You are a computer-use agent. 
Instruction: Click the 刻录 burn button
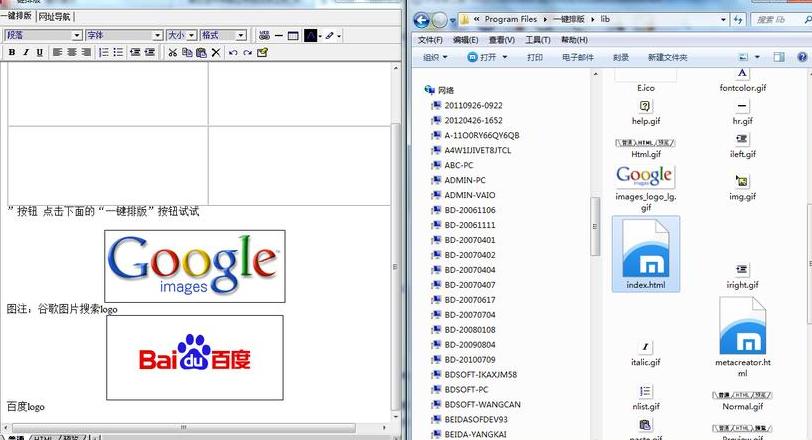point(620,57)
